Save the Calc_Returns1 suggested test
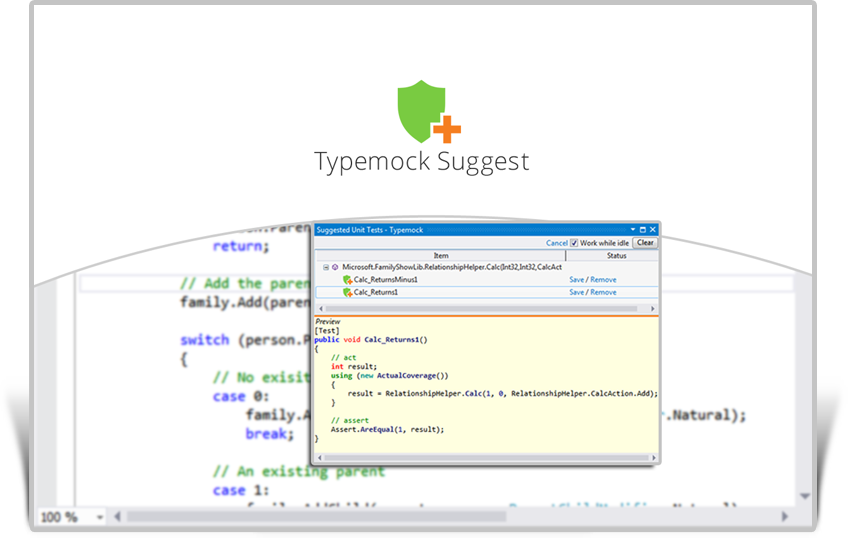This screenshot has width=848, height=538. pyautogui.click(x=577, y=292)
